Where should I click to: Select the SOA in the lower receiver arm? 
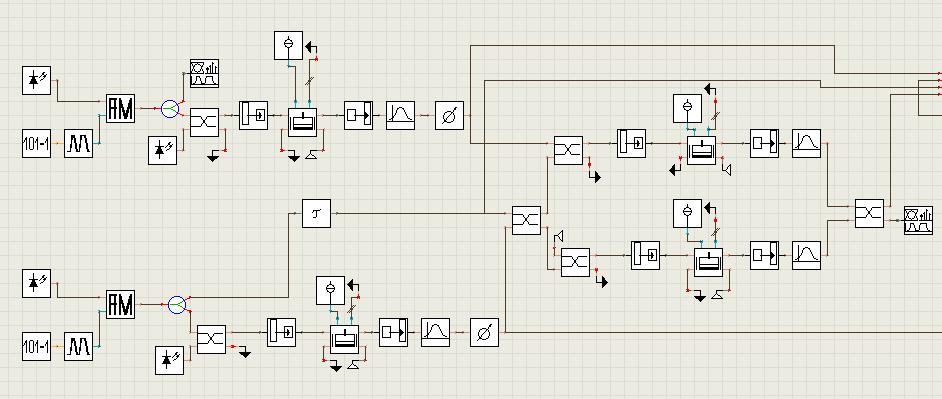(x=708, y=263)
